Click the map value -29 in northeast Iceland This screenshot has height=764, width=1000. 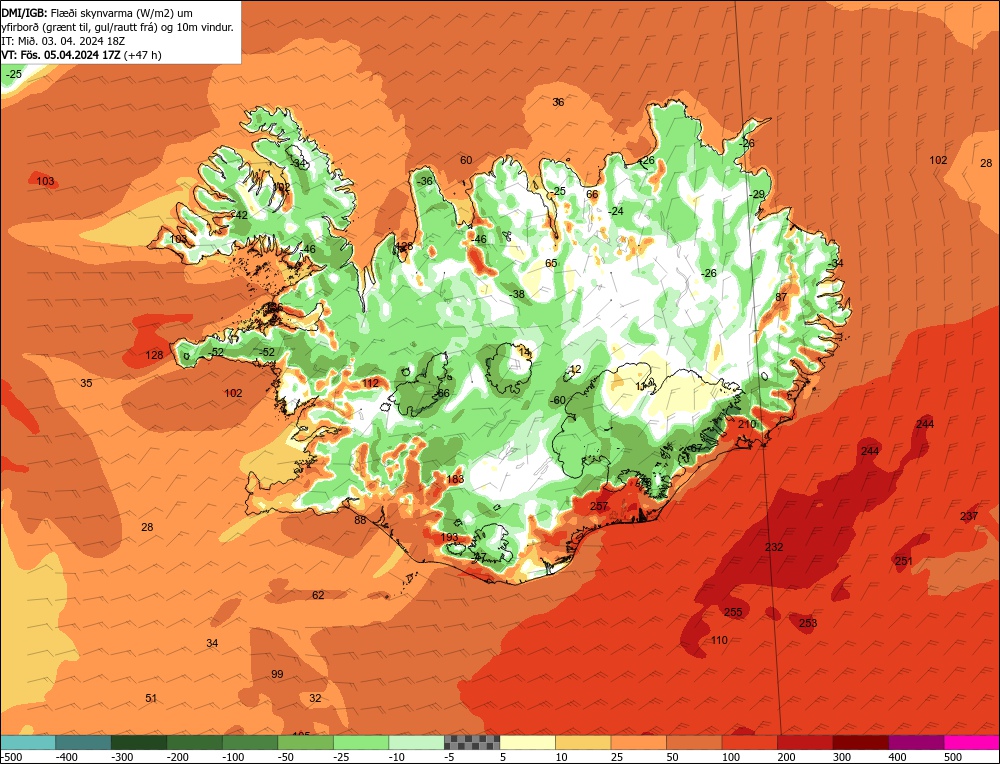756,195
